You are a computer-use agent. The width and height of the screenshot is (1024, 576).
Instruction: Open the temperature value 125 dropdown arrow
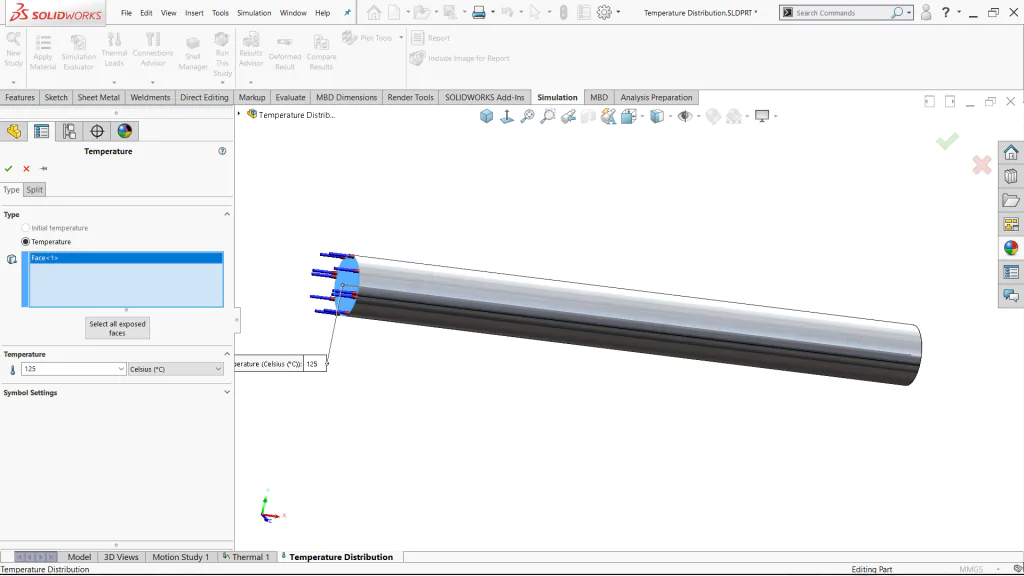coord(121,369)
